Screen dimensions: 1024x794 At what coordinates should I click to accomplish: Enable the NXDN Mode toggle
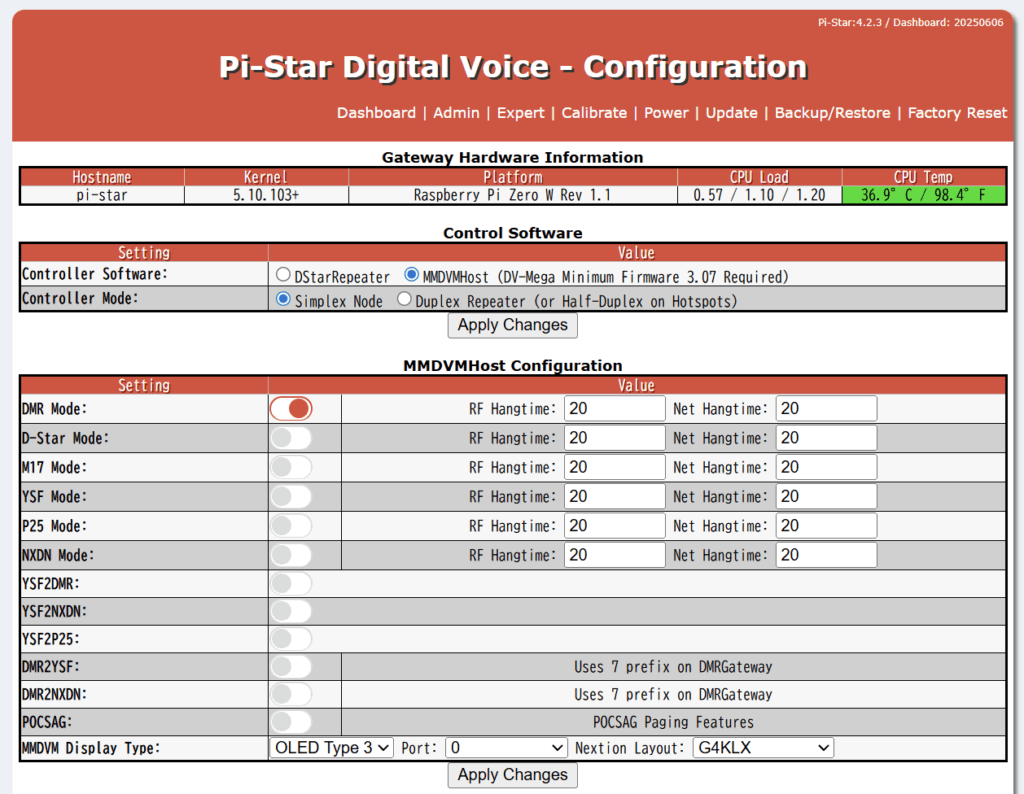pos(291,556)
